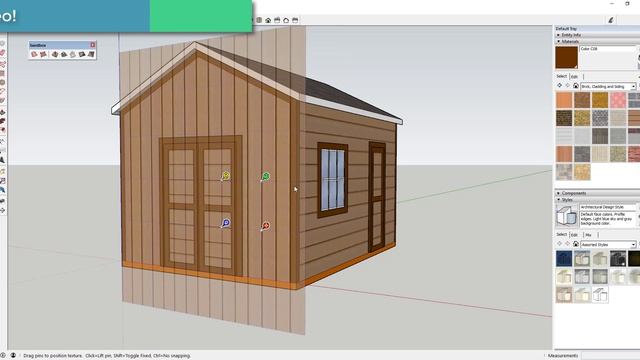
Task: Pick the solid orange material swatch
Action: click(564, 100)
